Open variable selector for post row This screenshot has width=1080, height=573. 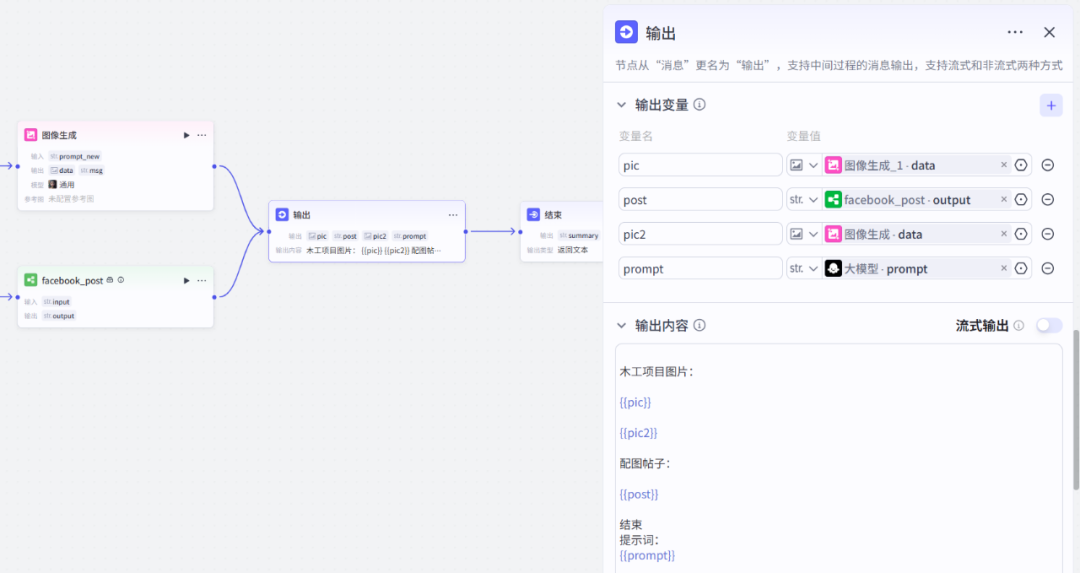(x=1021, y=200)
